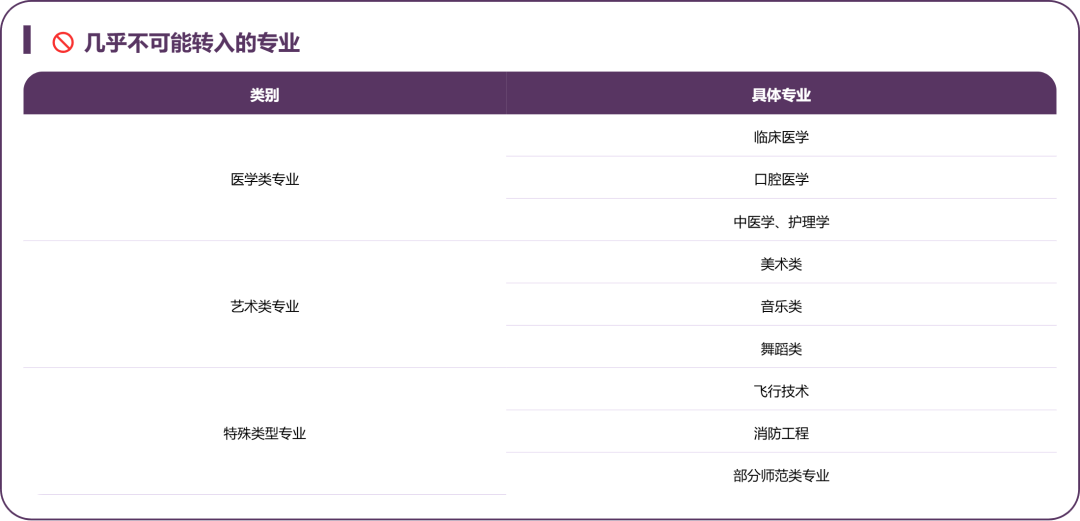
Task: Click the 中医学 text in the table
Action: pos(753,222)
